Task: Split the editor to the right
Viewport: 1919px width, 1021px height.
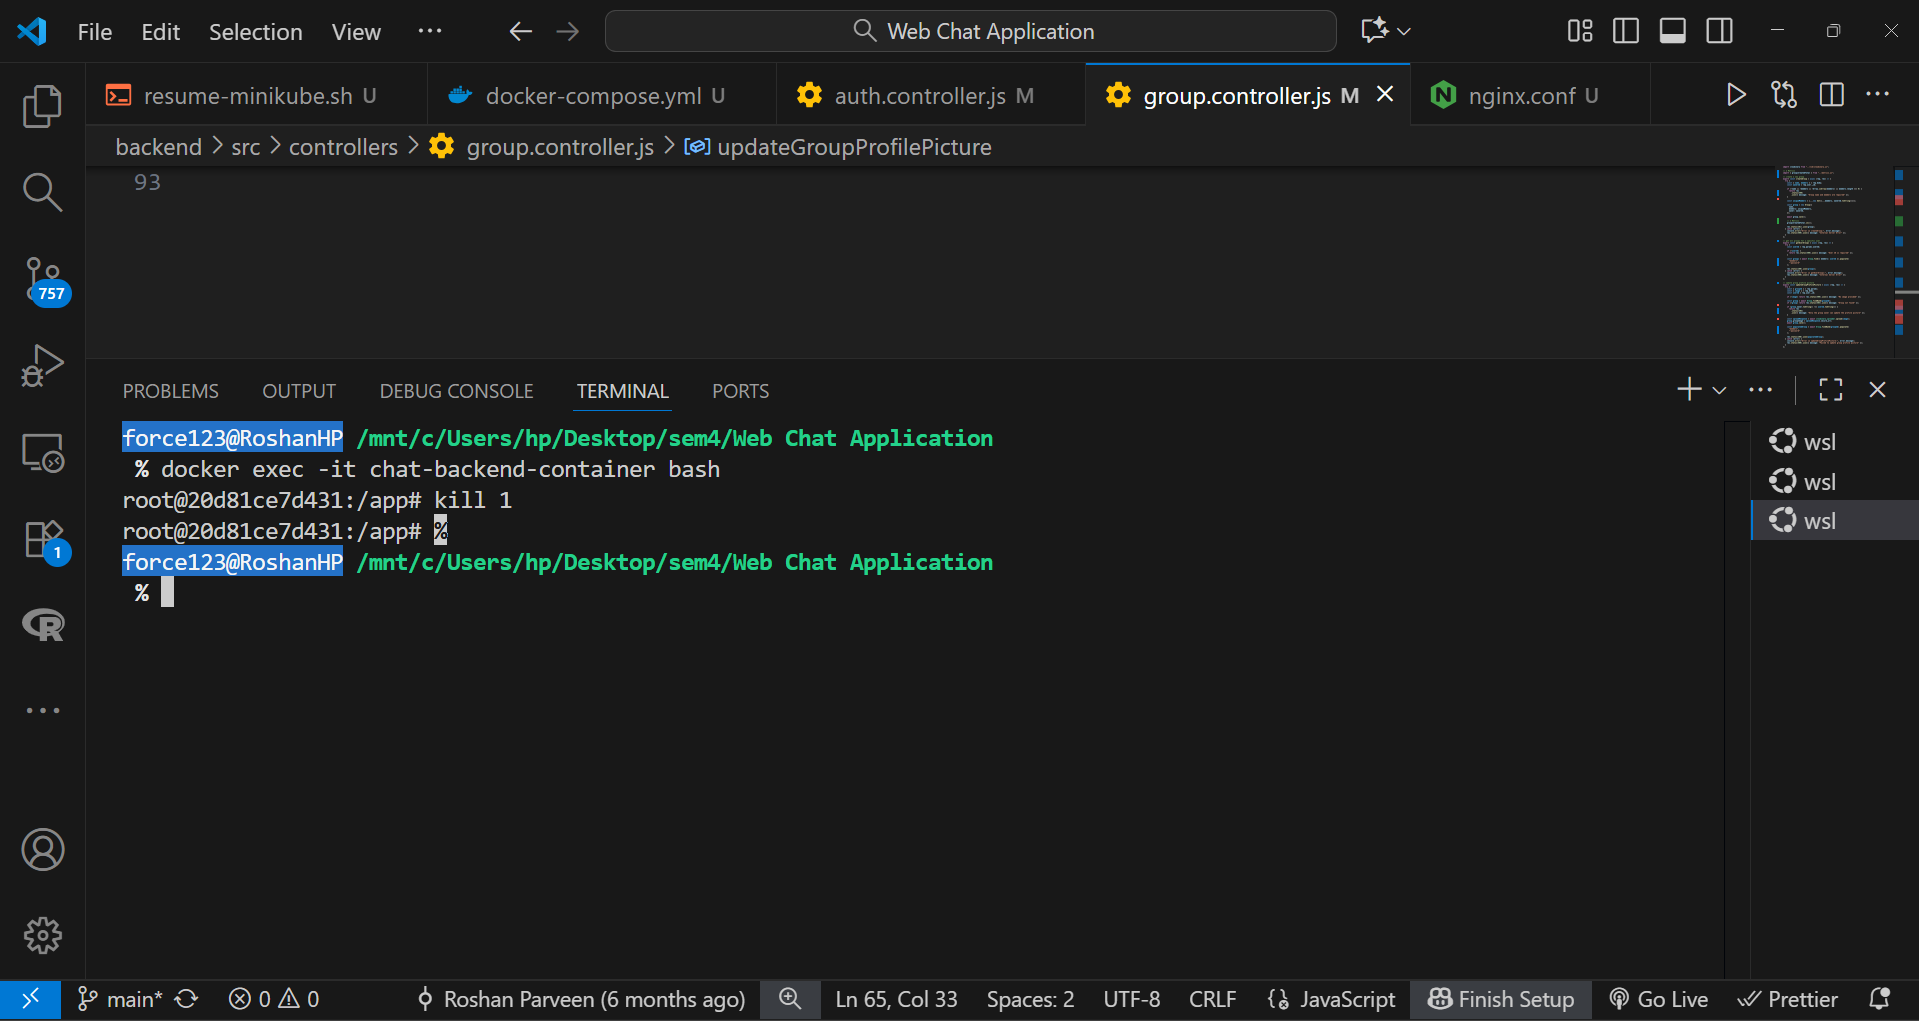Action: click(1832, 95)
